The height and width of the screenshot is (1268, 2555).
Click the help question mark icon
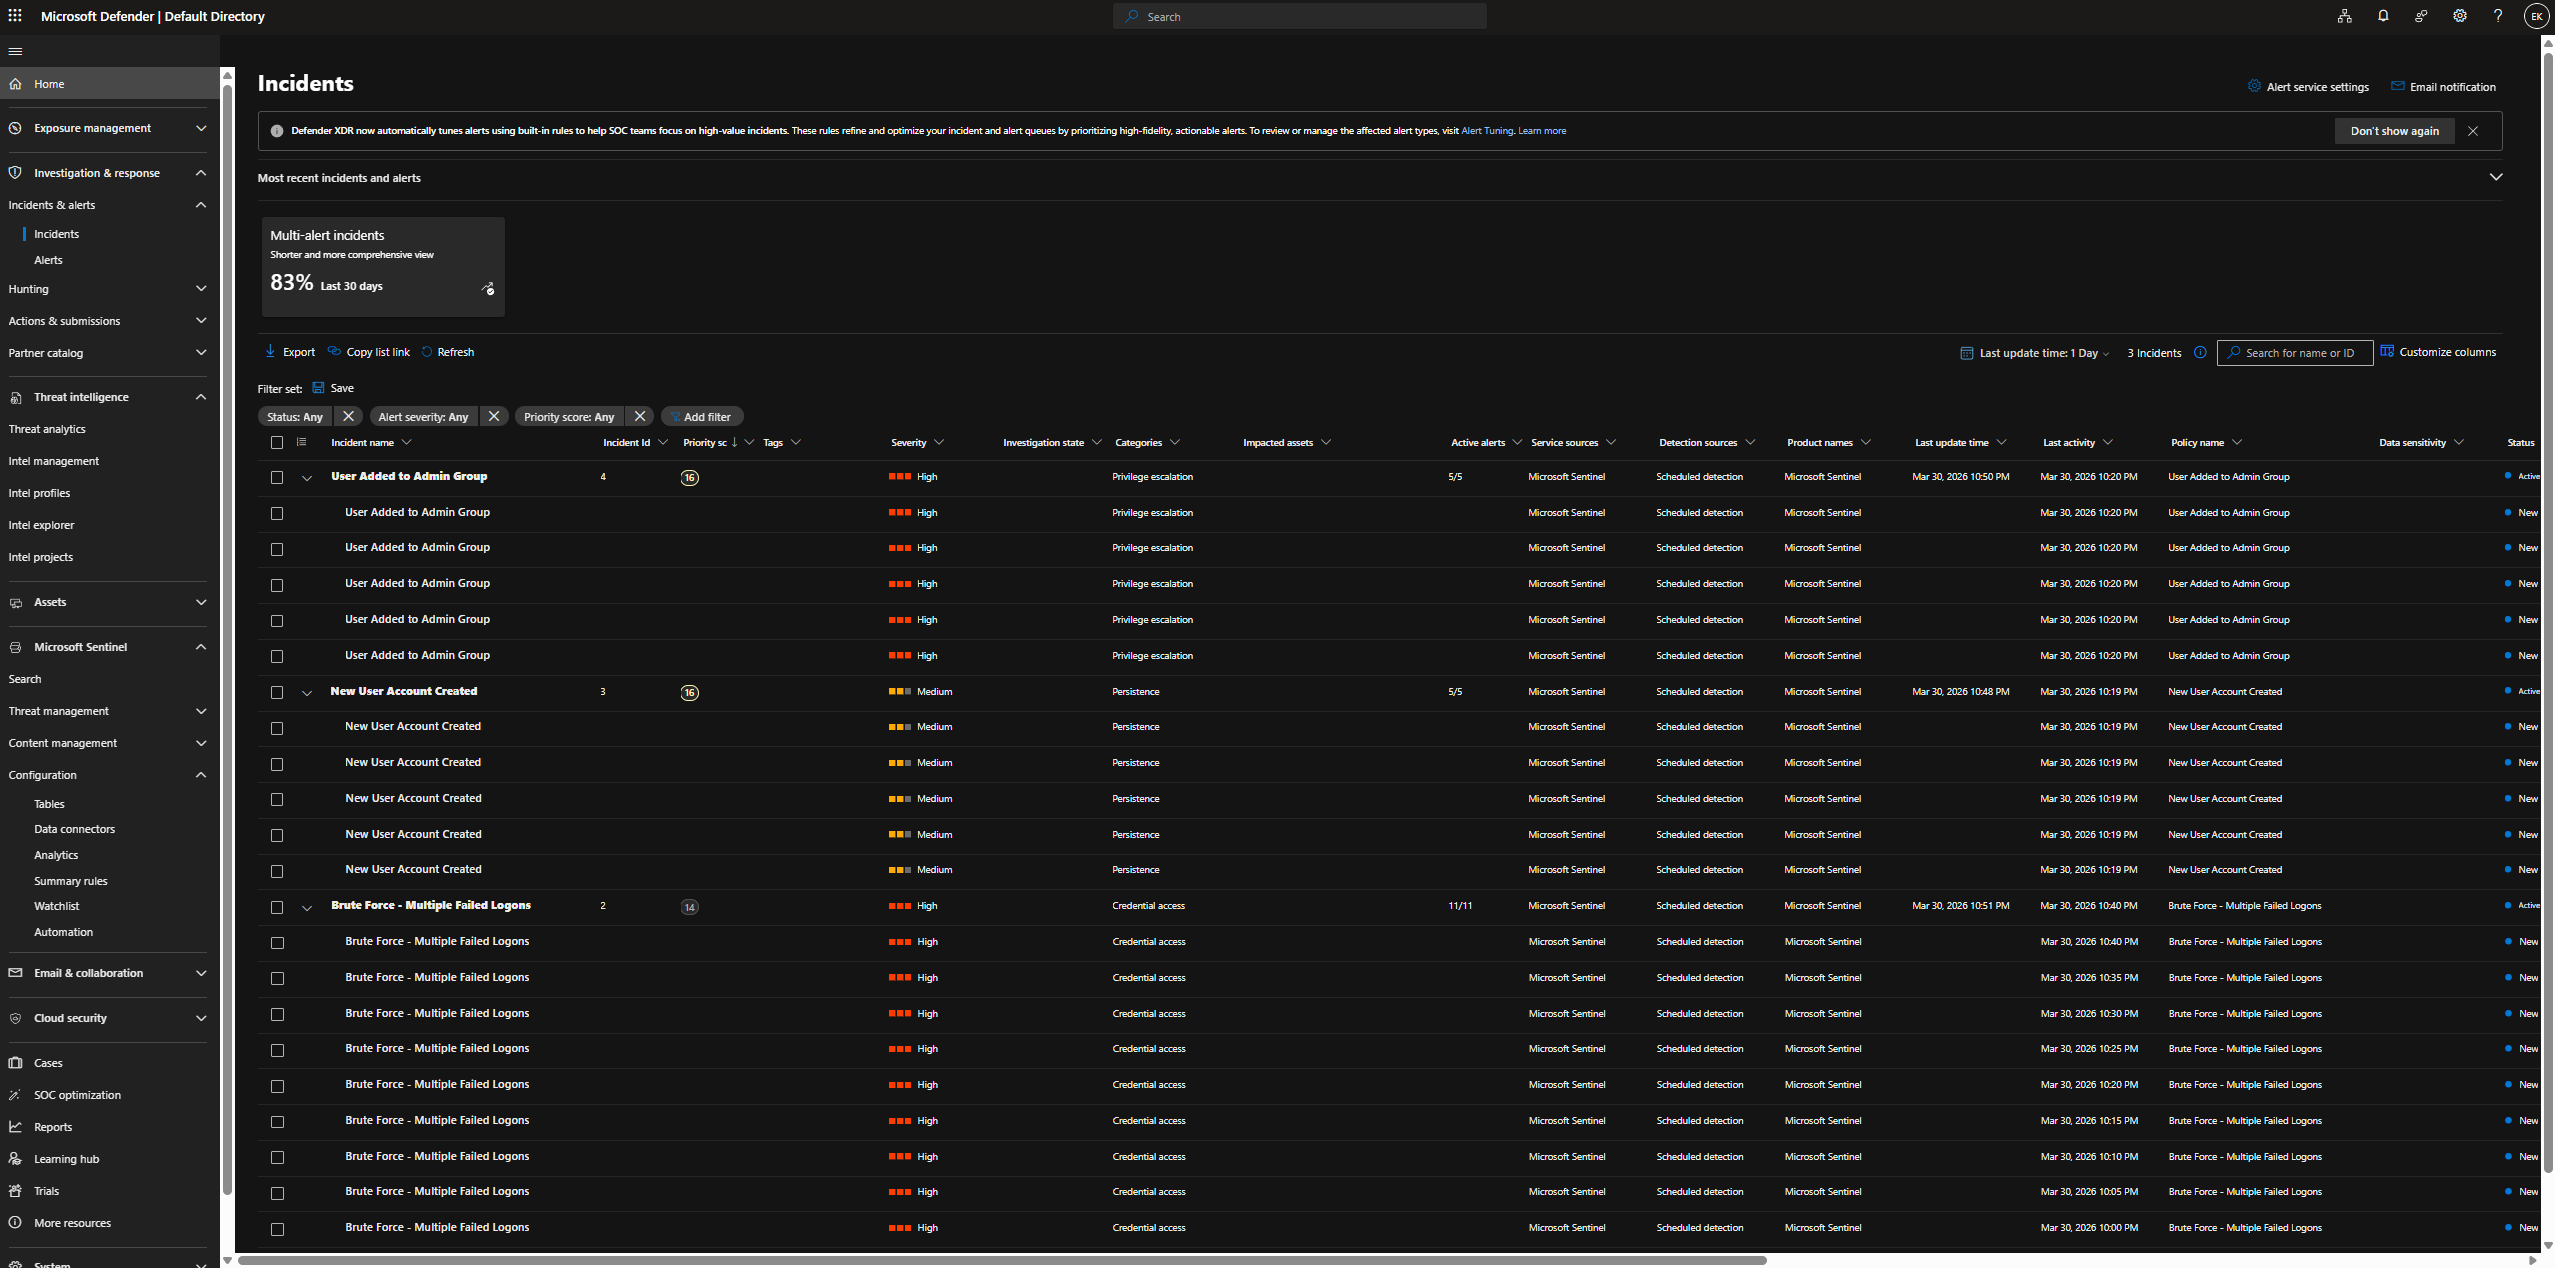(2497, 16)
